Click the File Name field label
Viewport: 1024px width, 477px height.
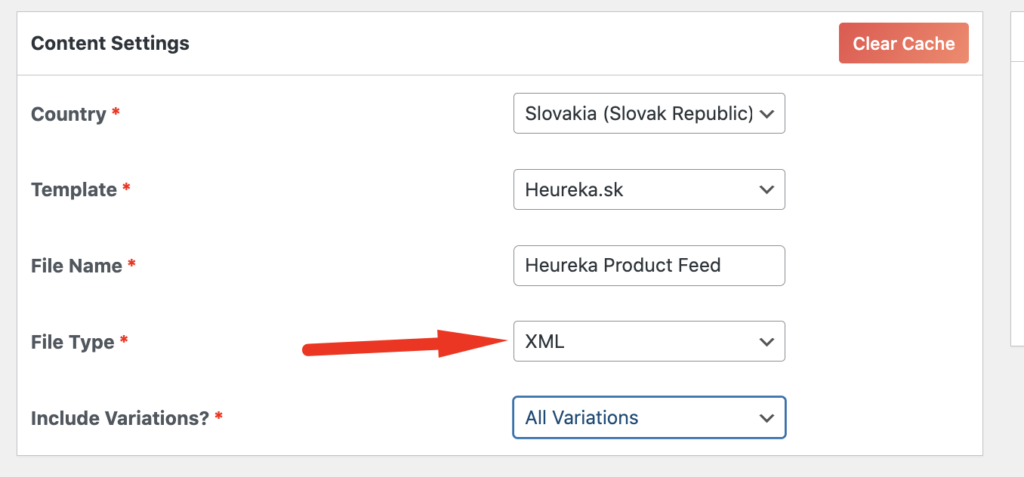(x=76, y=266)
